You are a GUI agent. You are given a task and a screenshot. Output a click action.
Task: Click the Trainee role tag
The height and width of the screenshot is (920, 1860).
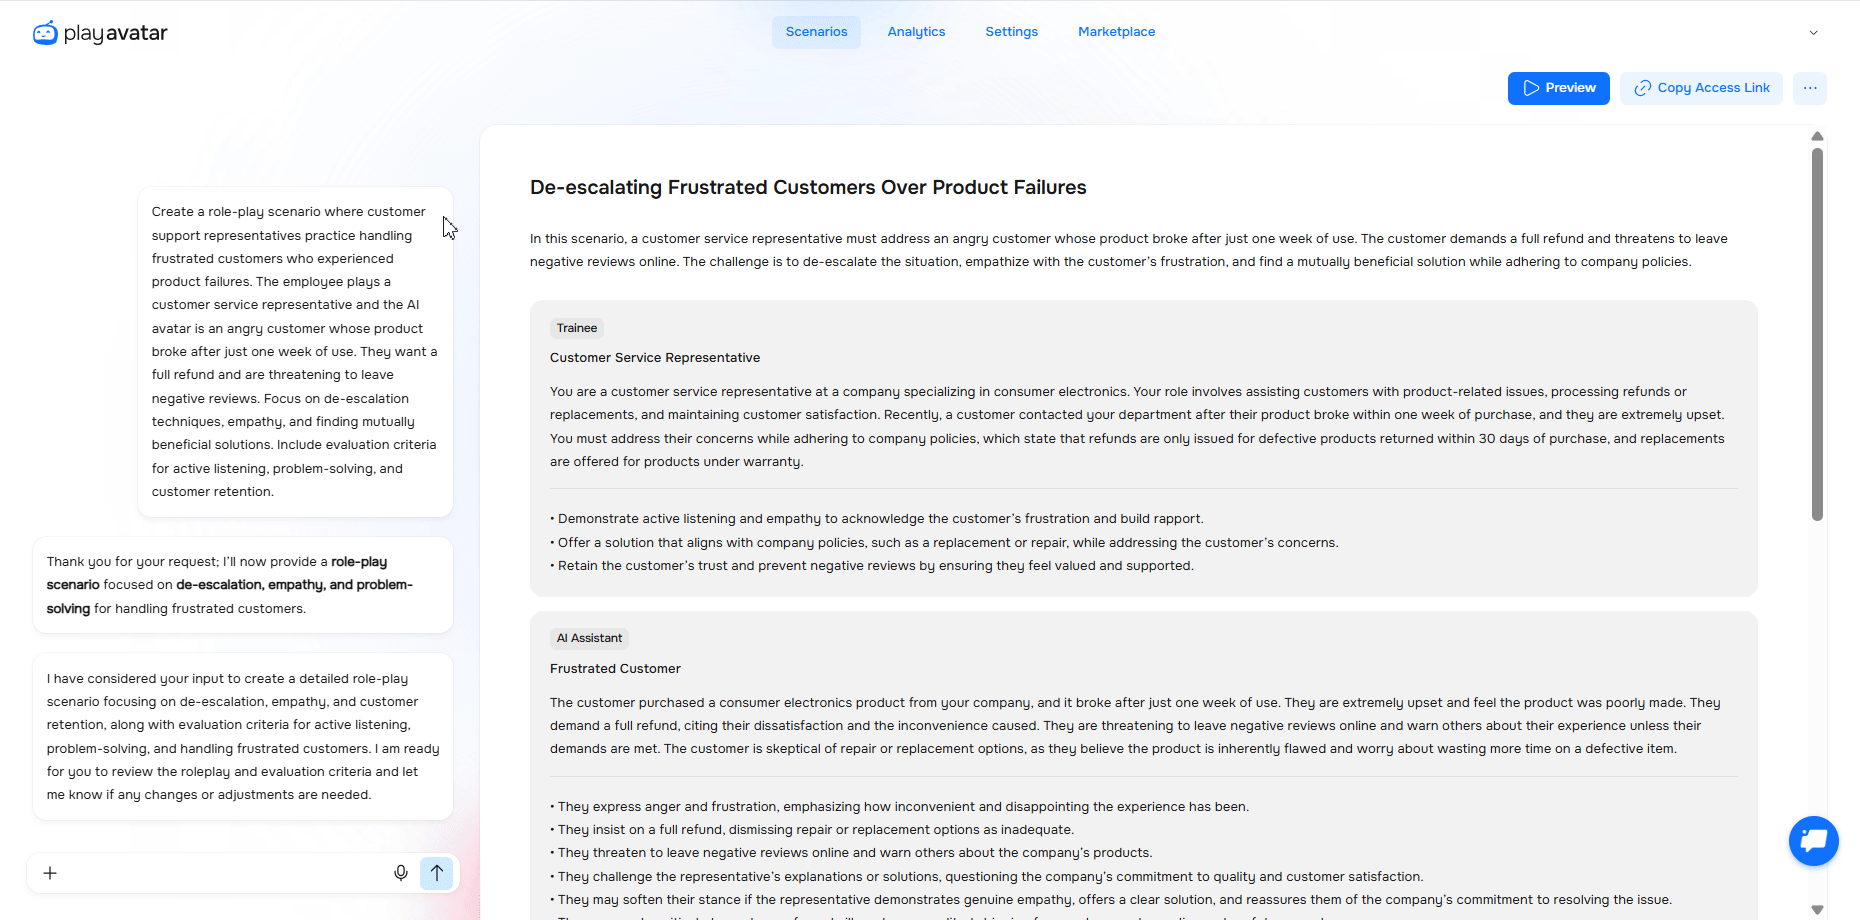click(x=577, y=328)
